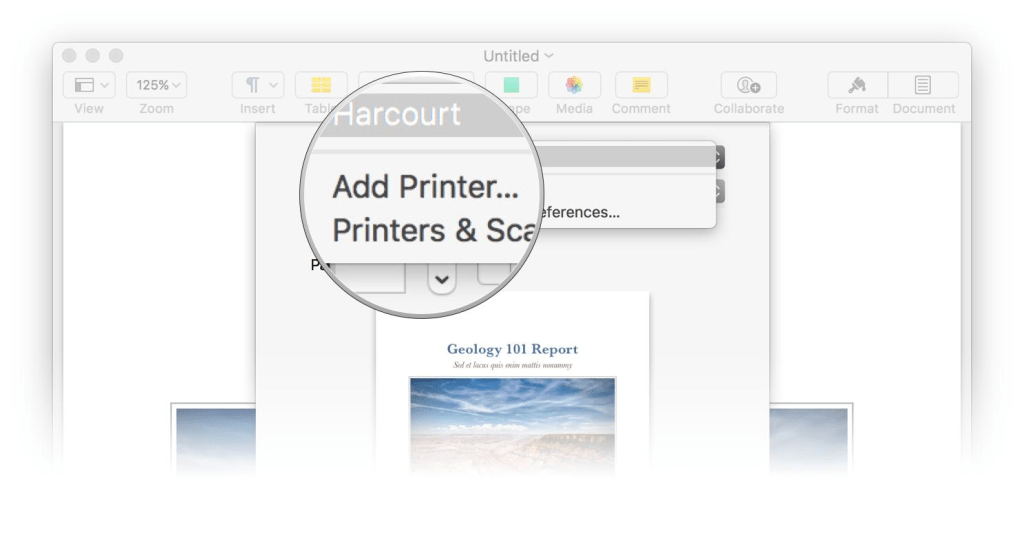Click the Collaborate icon

point(748,85)
